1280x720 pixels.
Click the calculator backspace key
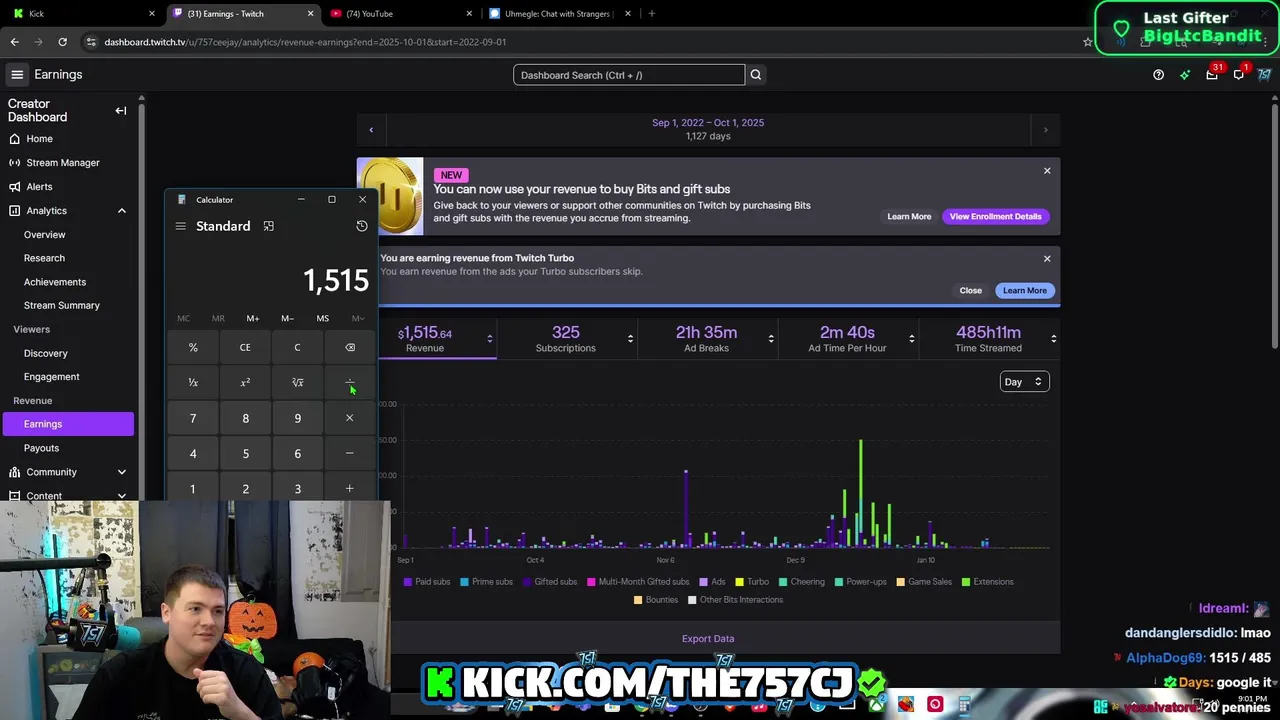point(350,347)
